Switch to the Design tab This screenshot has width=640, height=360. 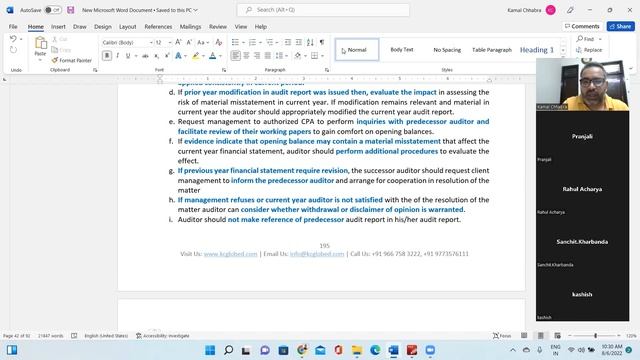(x=102, y=27)
